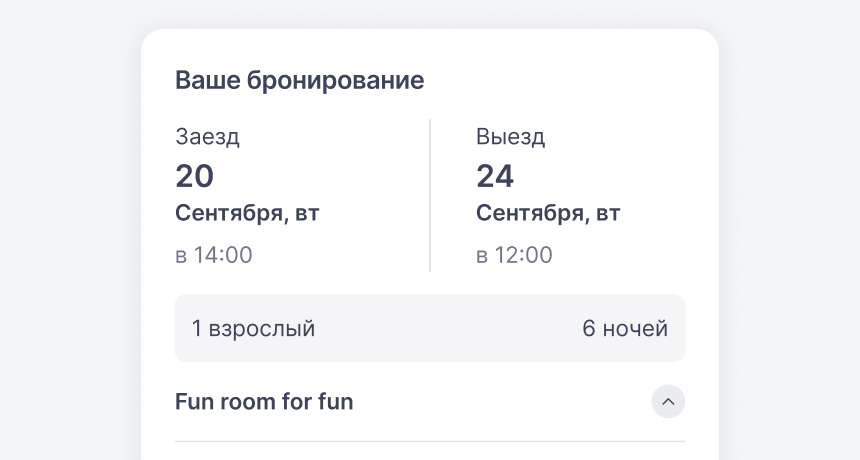Click the 6 ночей nights count
This screenshot has width=860, height=460.
click(625, 328)
